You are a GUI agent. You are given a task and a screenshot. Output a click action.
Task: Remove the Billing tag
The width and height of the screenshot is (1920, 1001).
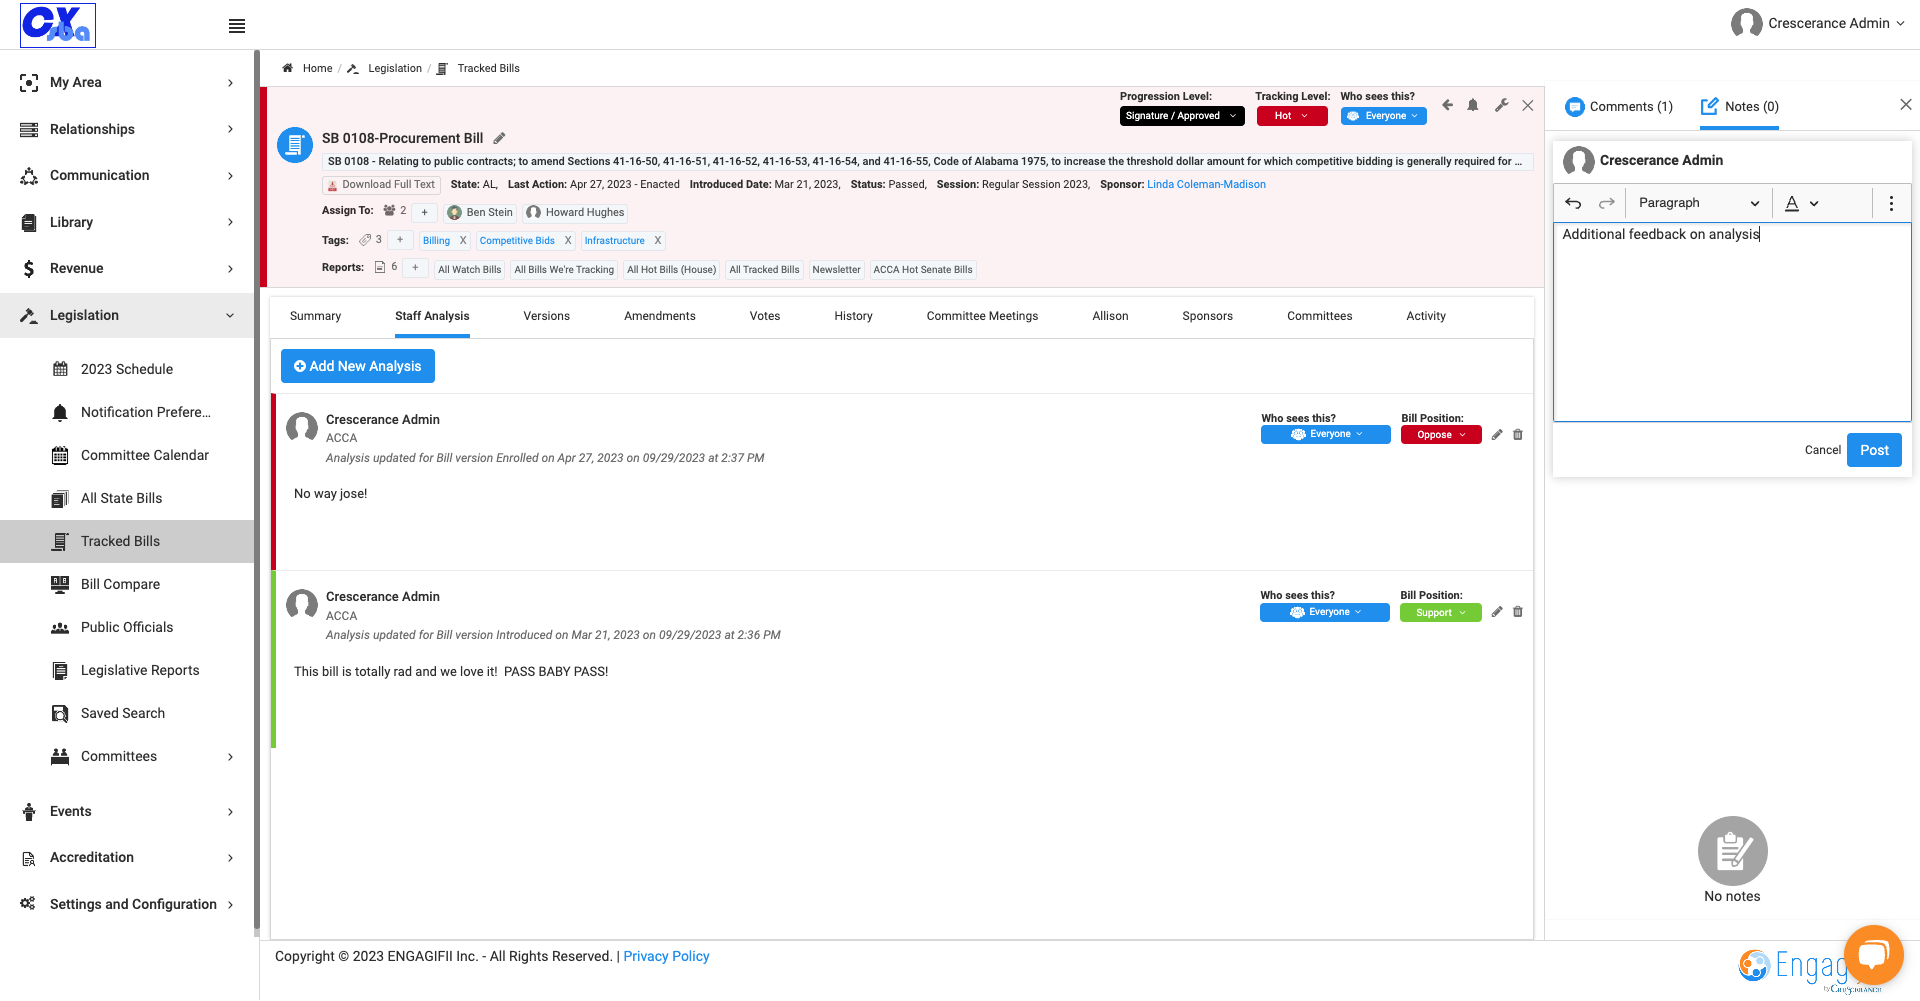click(x=463, y=241)
